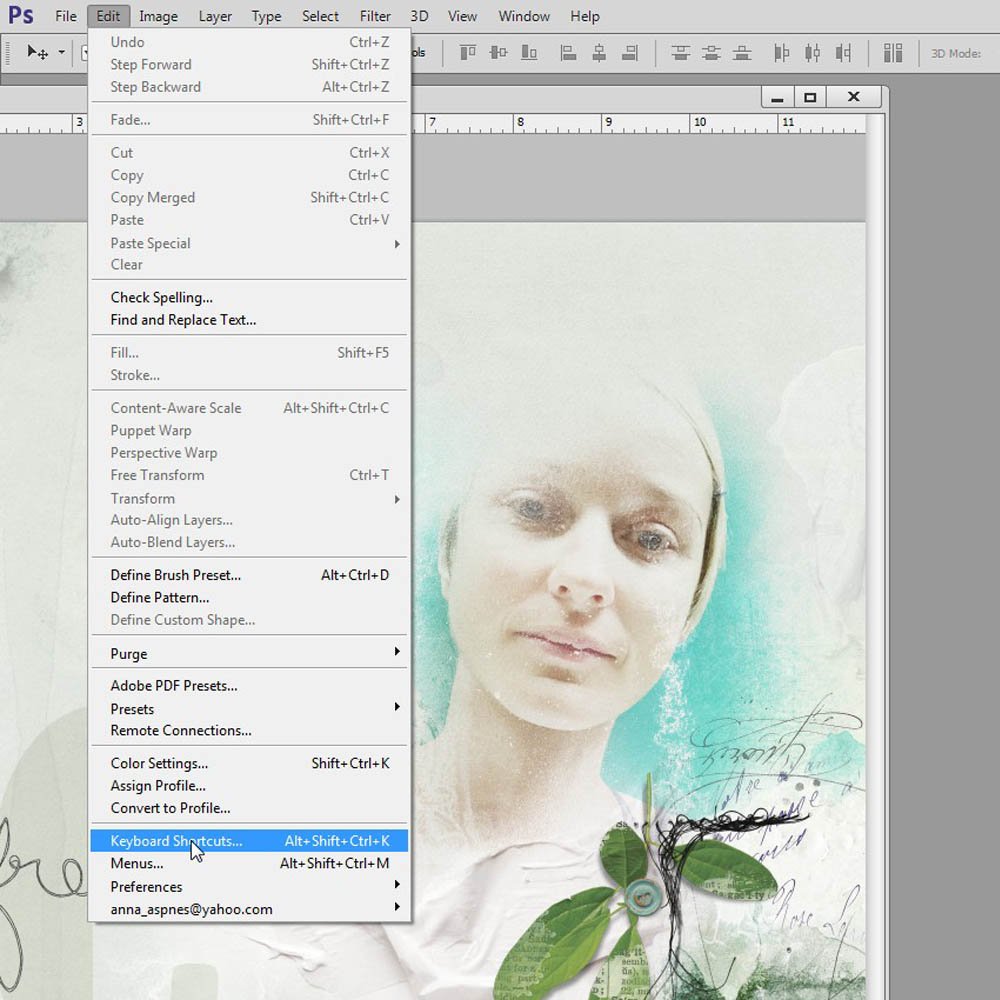Image resolution: width=1000 pixels, height=1000 pixels.
Task: Expand the Paste Special submenu arrow
Action: point(397,244)
